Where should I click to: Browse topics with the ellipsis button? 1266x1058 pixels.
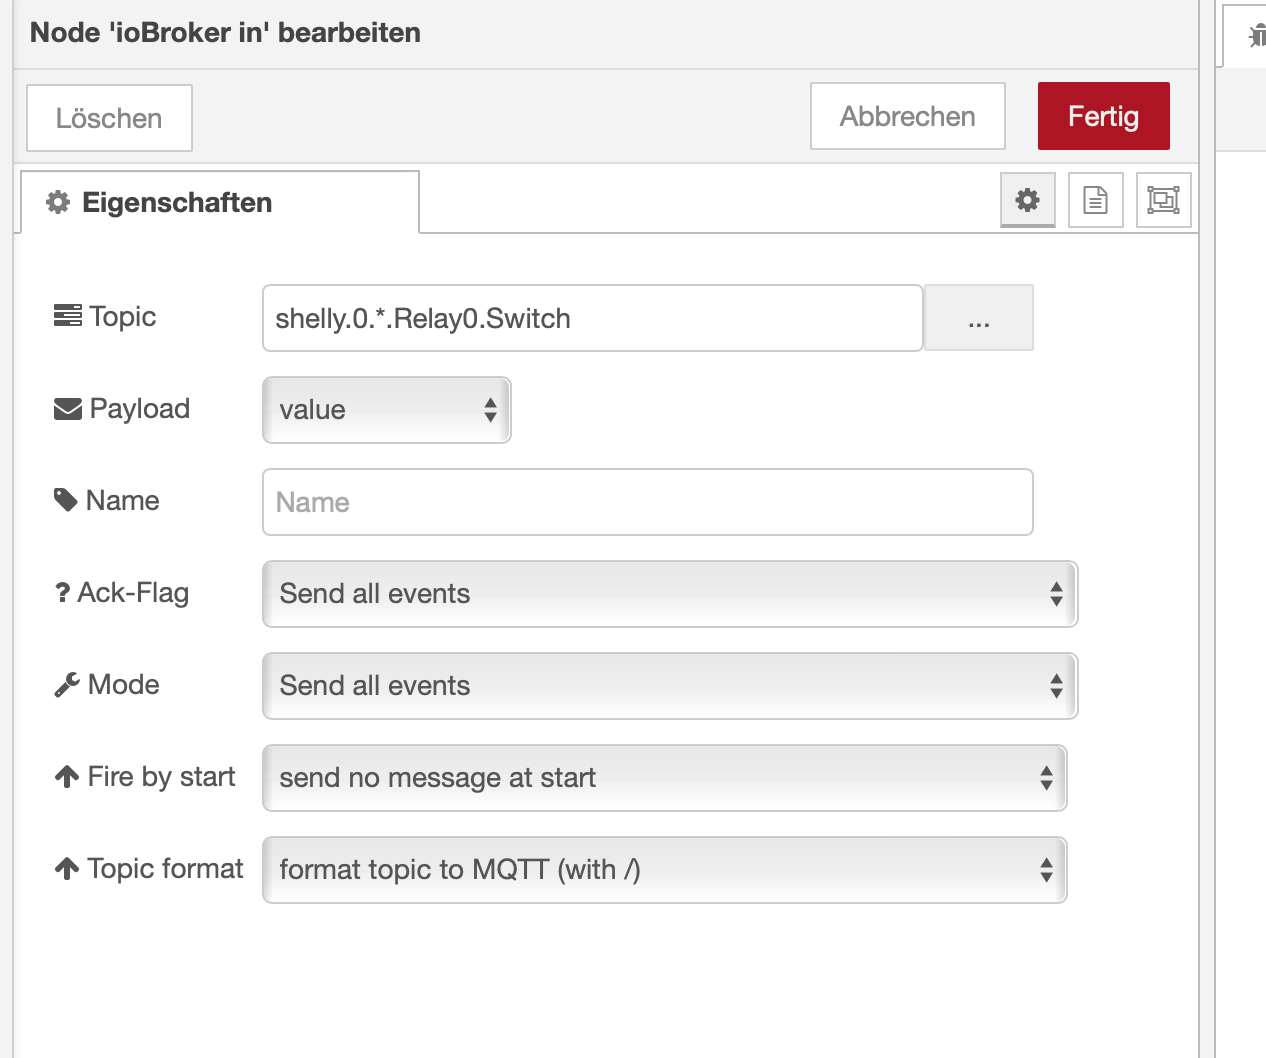[978, 319]
